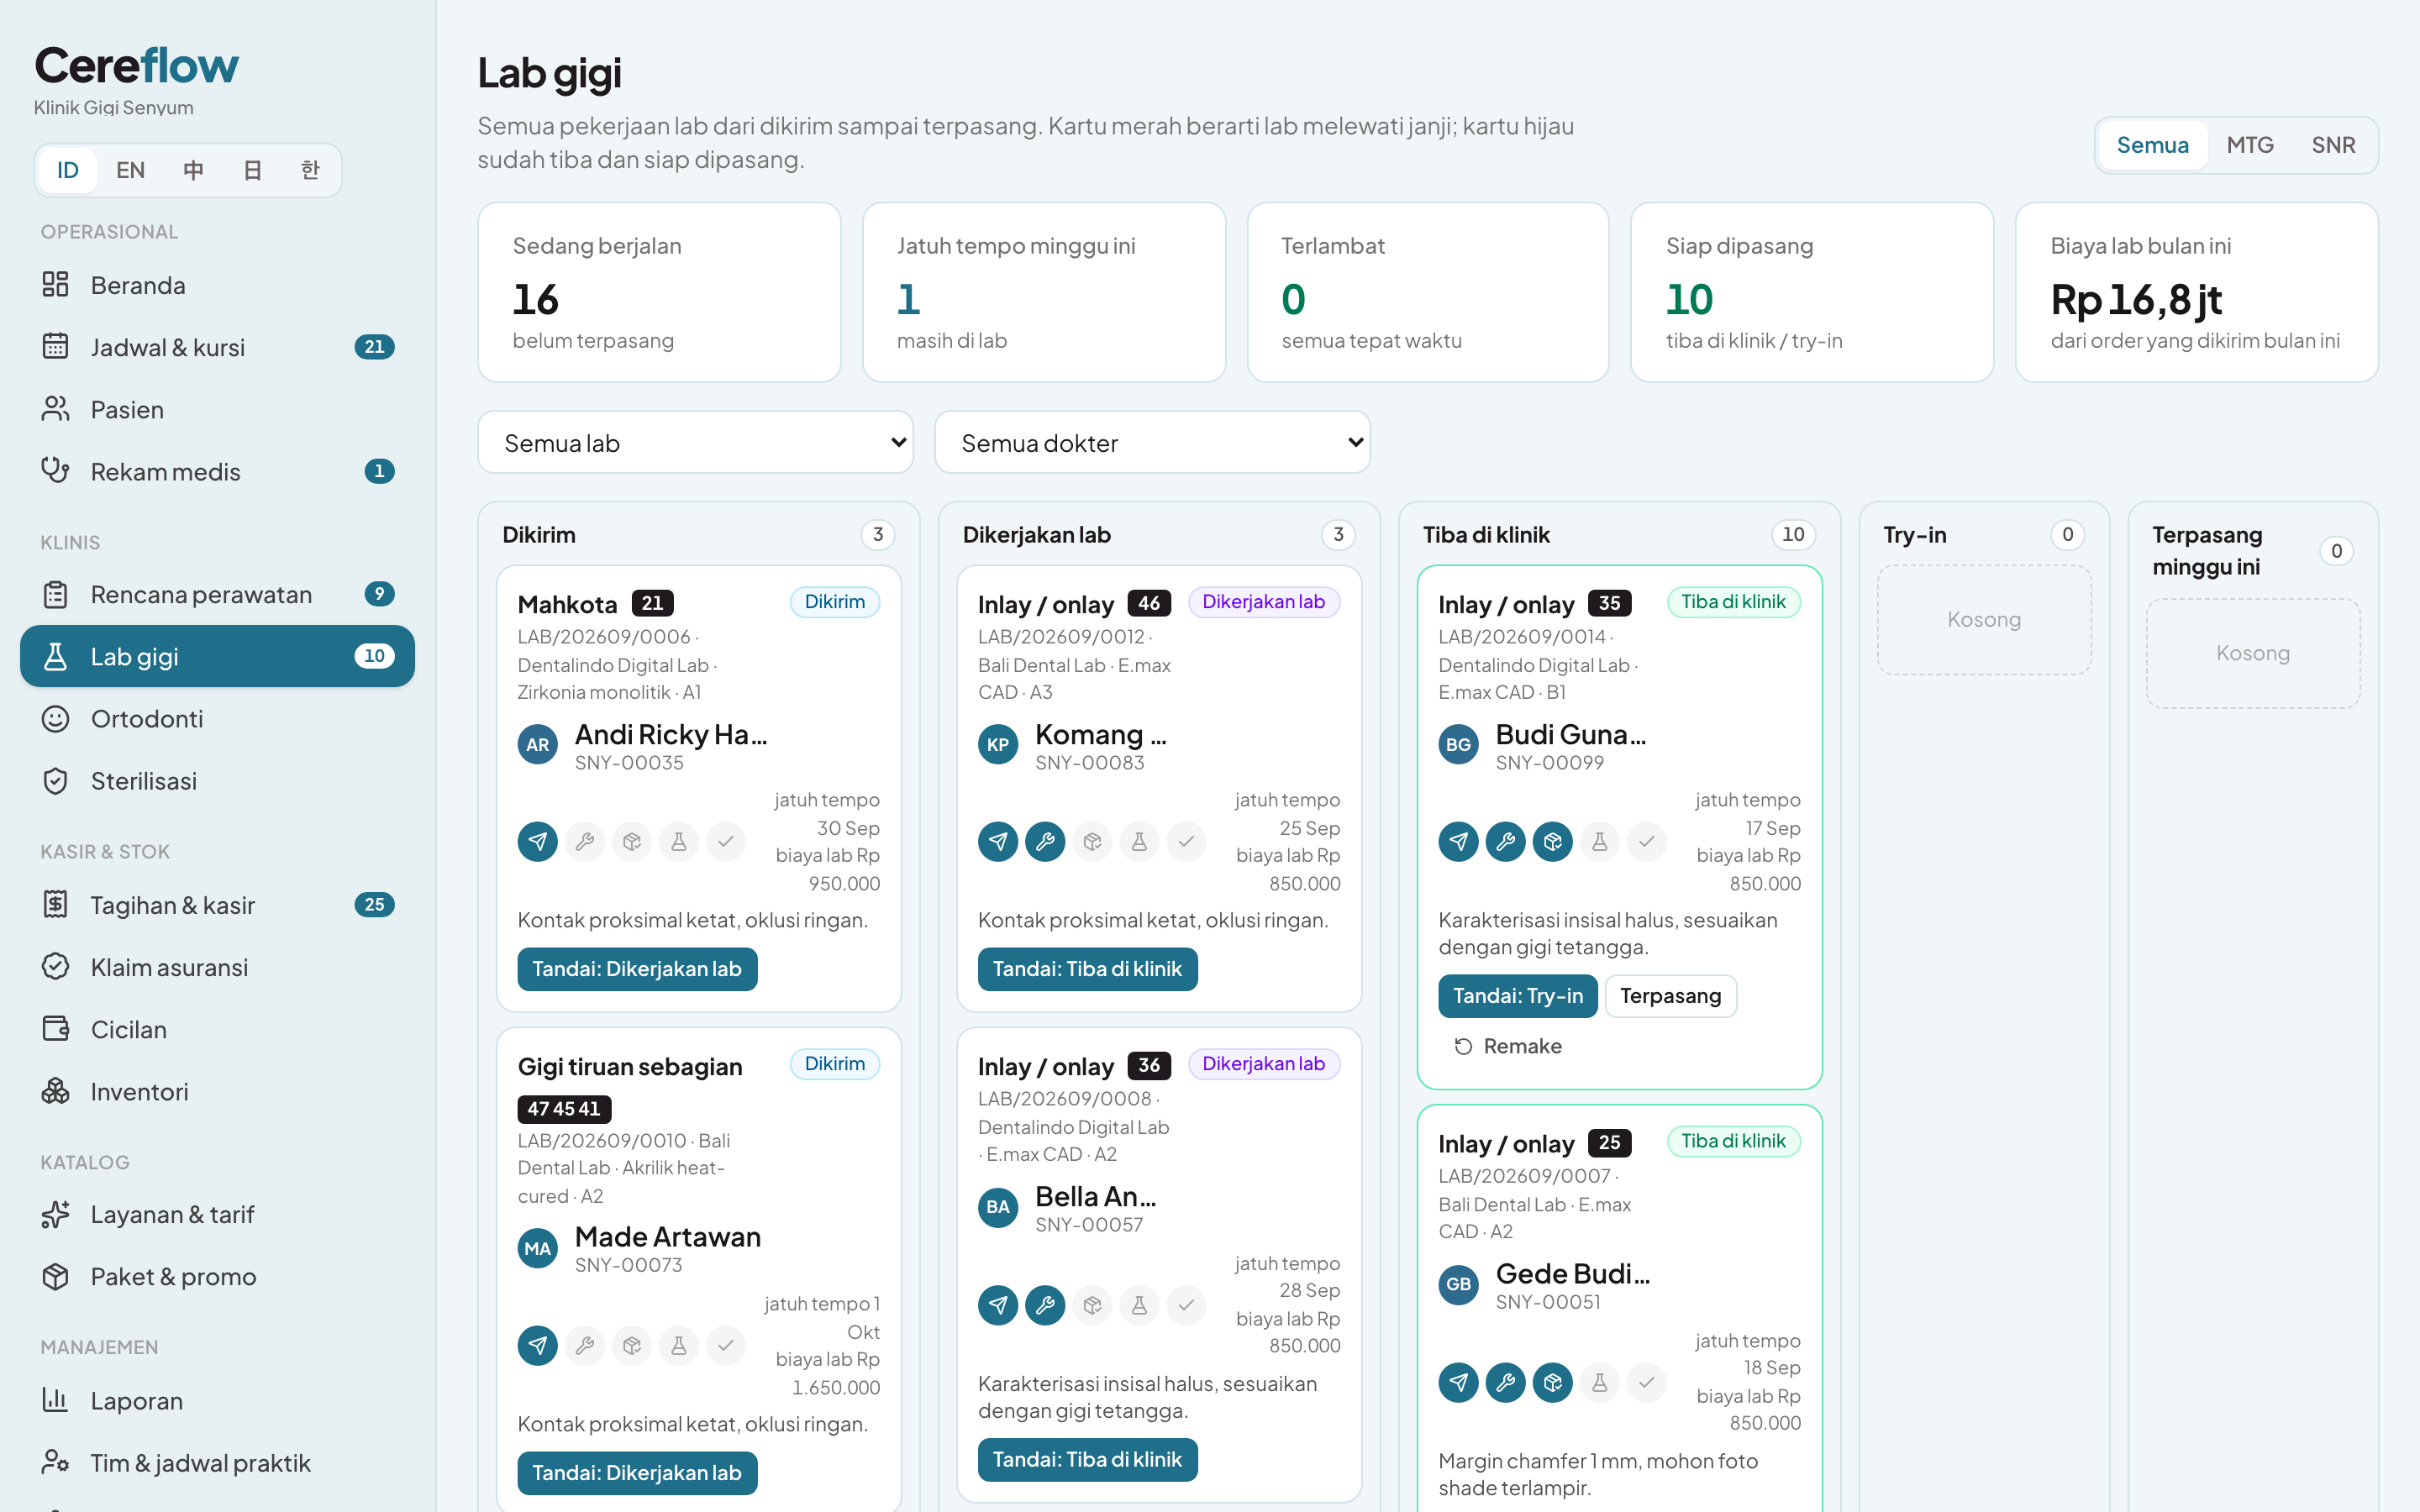Screen dimensions: 2420x1512
Task: Click the AR avatar on the Mahkota card
Action: tap(538, 745)
